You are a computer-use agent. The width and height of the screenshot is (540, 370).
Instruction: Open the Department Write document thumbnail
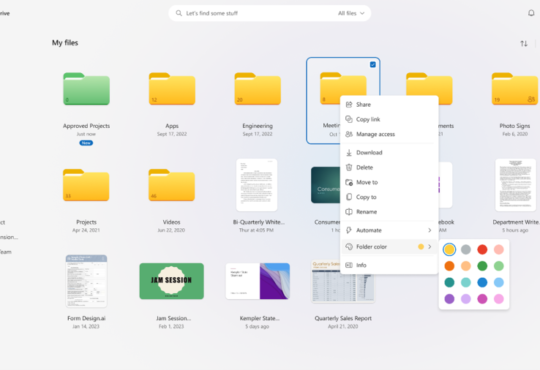tap(516, 185)
